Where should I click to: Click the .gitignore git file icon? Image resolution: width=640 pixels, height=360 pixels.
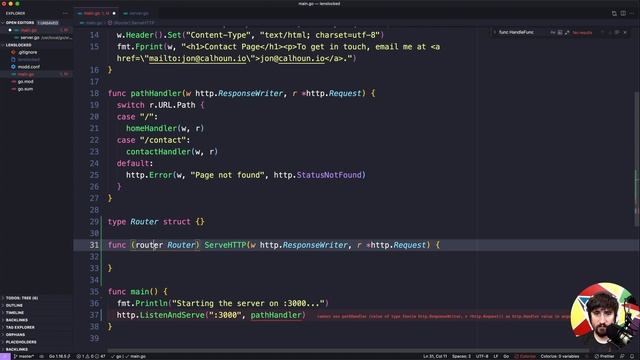coord(13,52)
